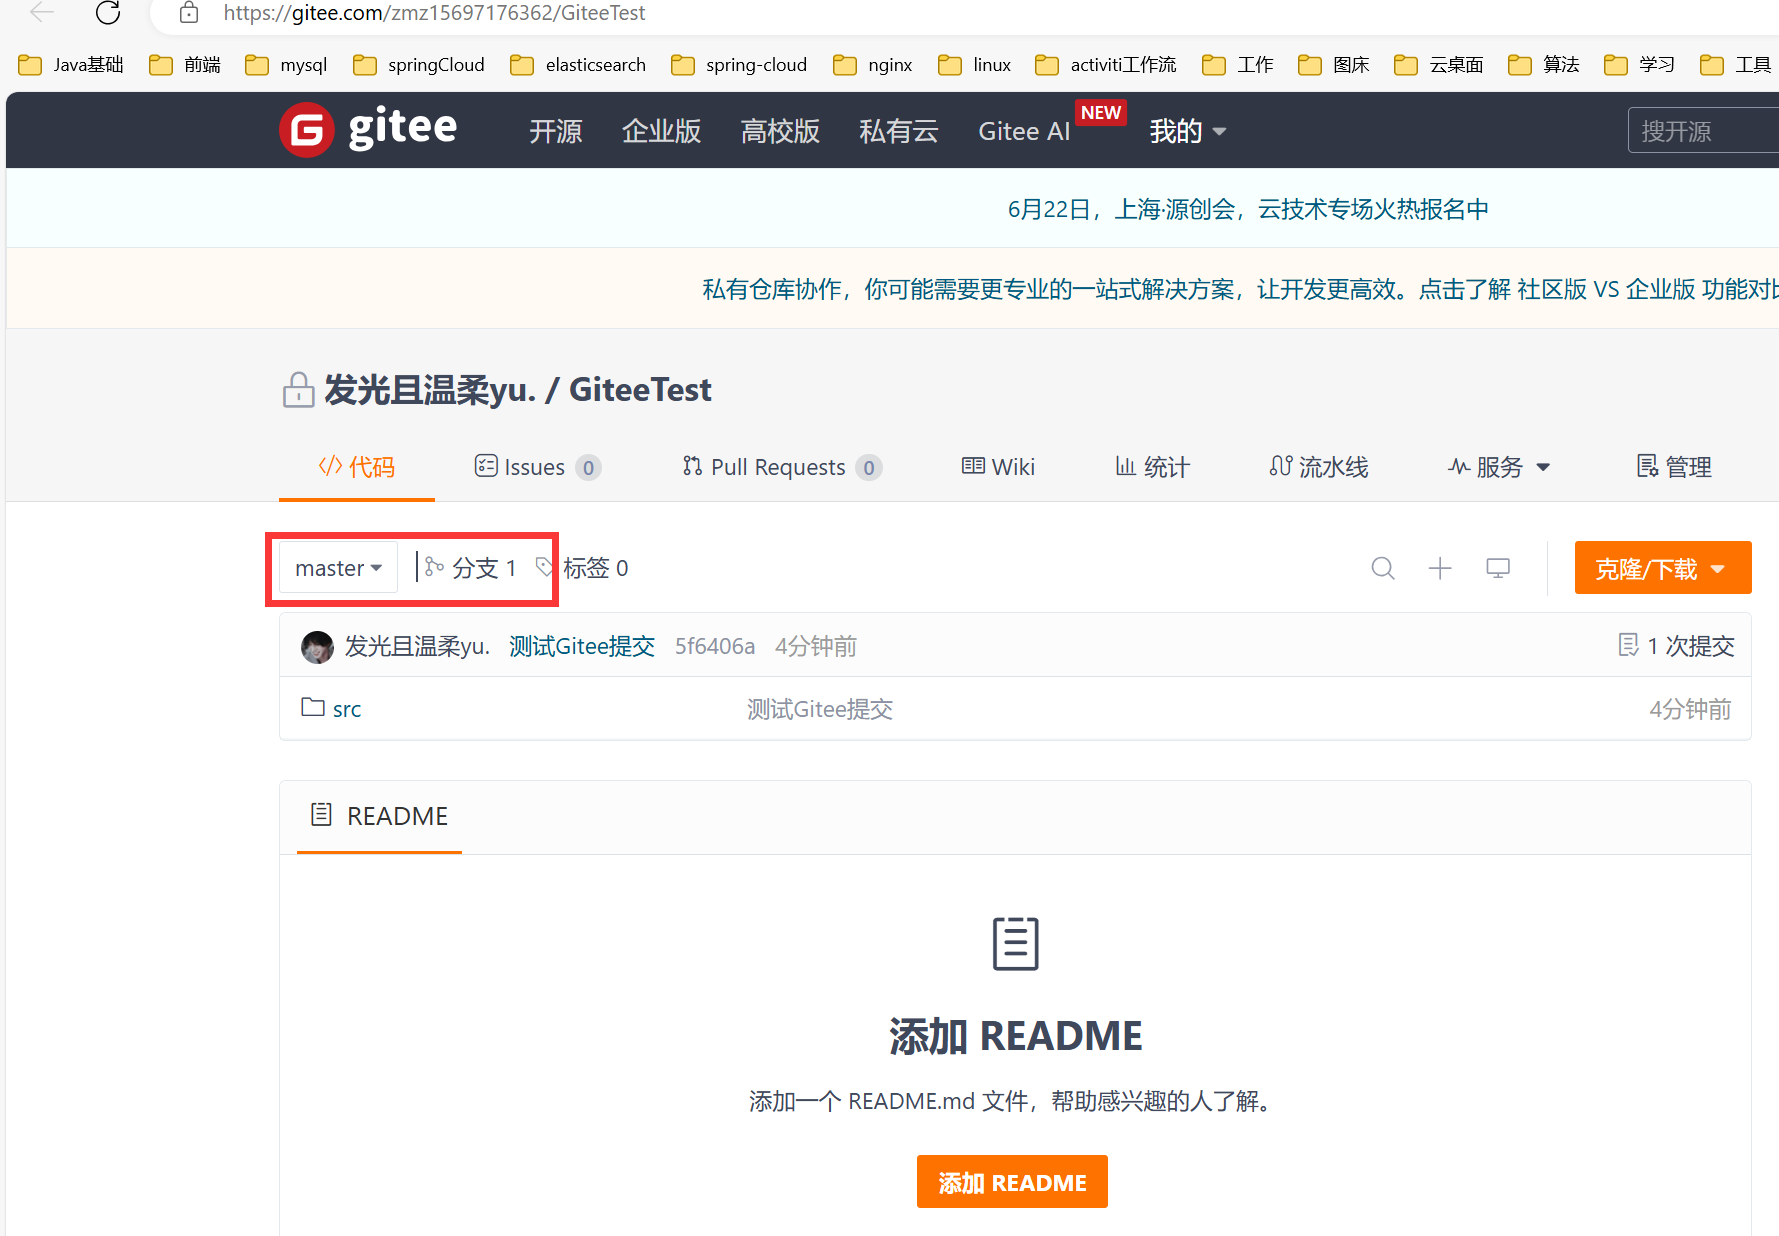This screenshot has width=1779, height=1236.
Task: Switch to the 代码 tab
Action: [x=357, y=467]
